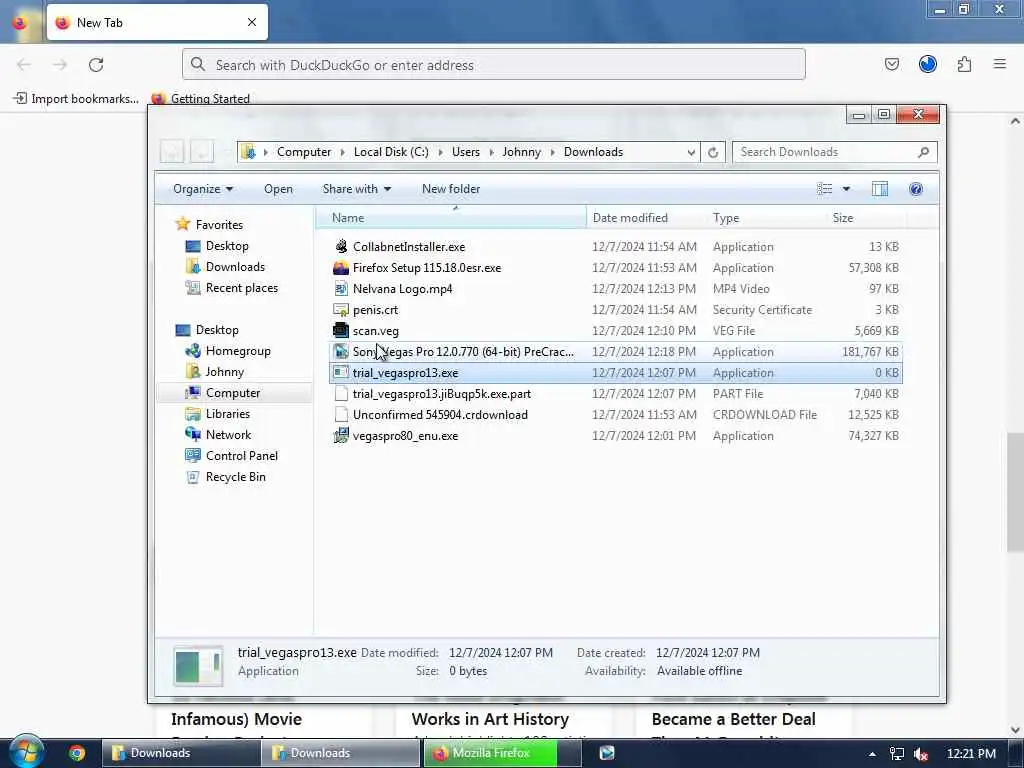This screenshot has height=768, width=1024.
Task: Open CollabnetInstaller.exe file icon
Action: click(x=341, y=246)
